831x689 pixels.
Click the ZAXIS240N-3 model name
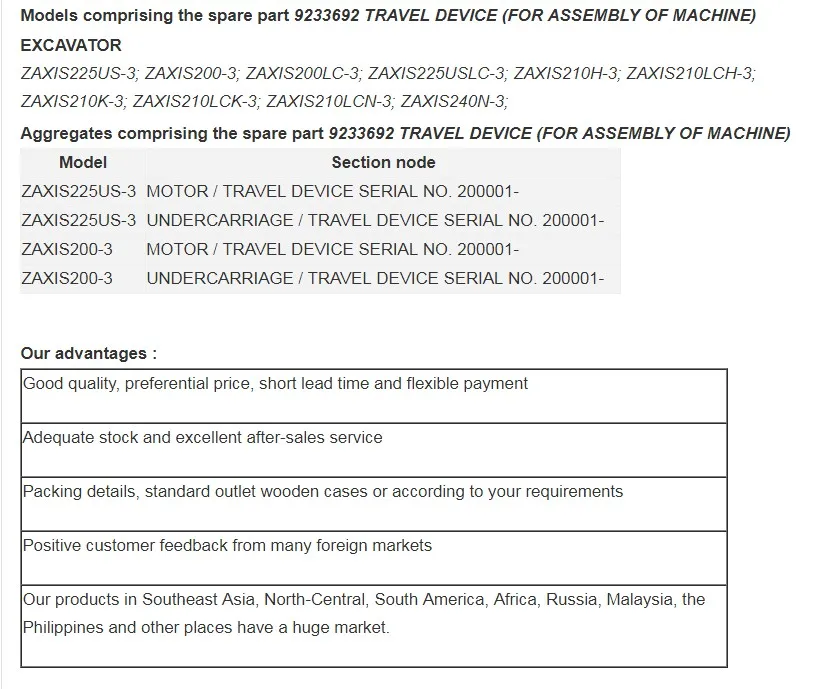click(x=453, y=101)
